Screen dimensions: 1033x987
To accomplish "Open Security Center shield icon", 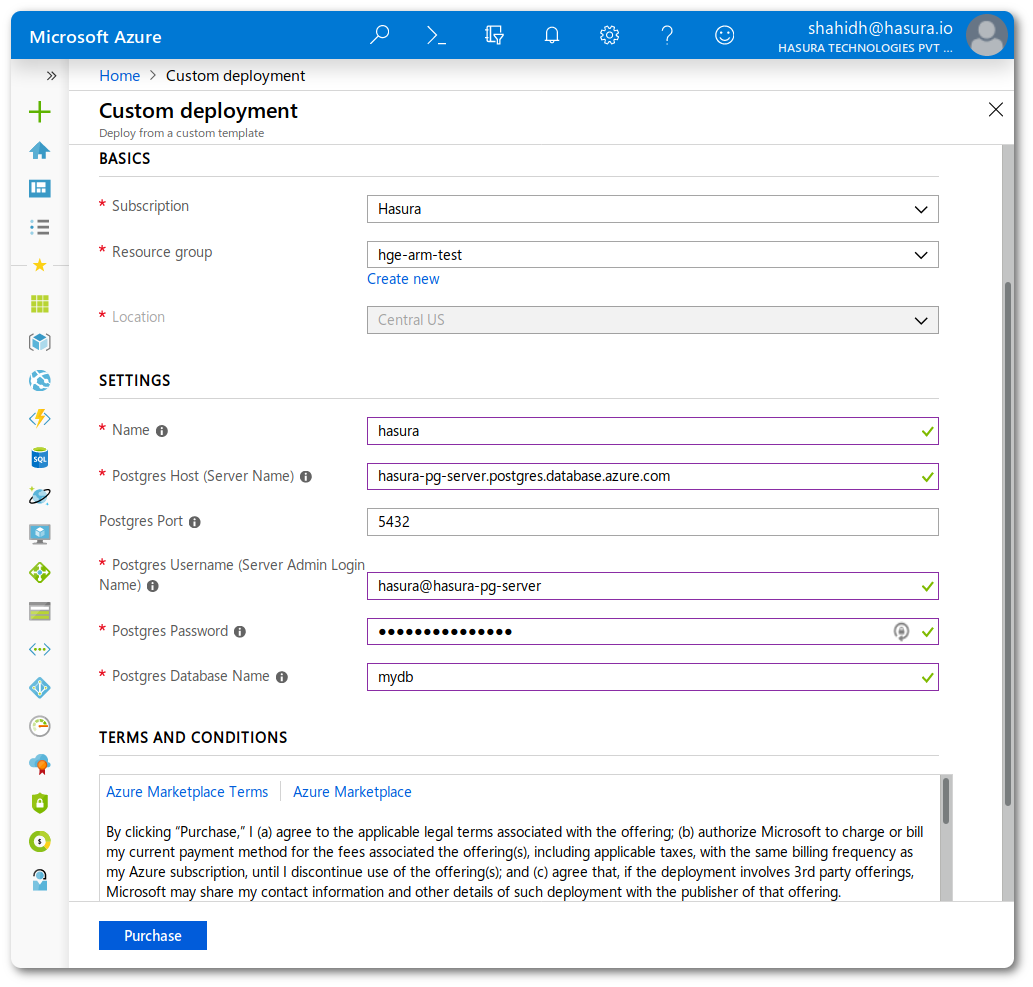I will [40, 803].
